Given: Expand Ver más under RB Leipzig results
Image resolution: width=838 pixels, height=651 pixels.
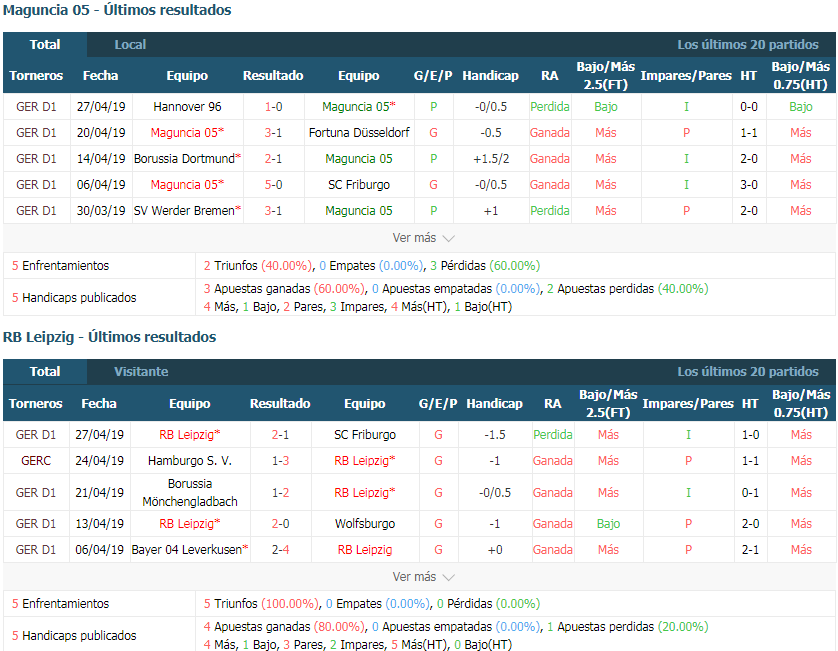Looking at the screenshot, I should (423, 577).
